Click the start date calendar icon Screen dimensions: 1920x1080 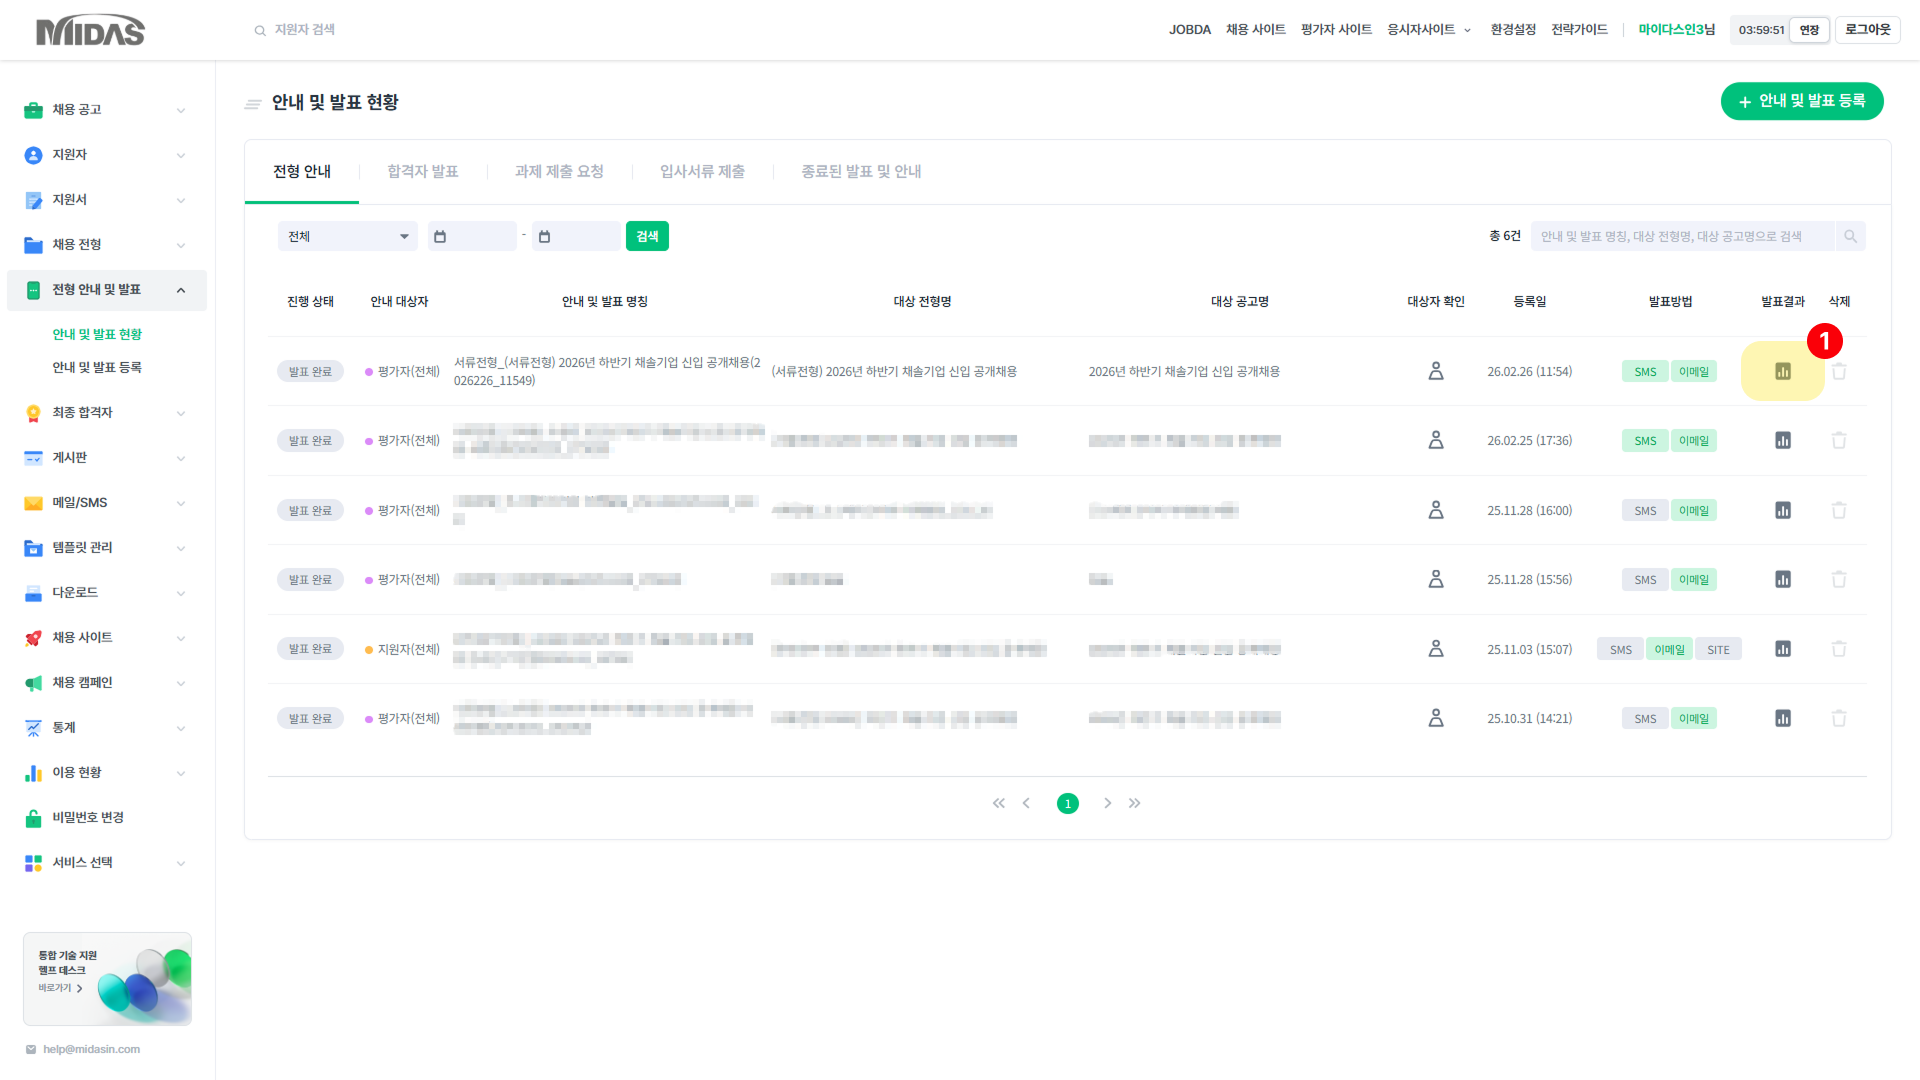click(x=440, y=237)
